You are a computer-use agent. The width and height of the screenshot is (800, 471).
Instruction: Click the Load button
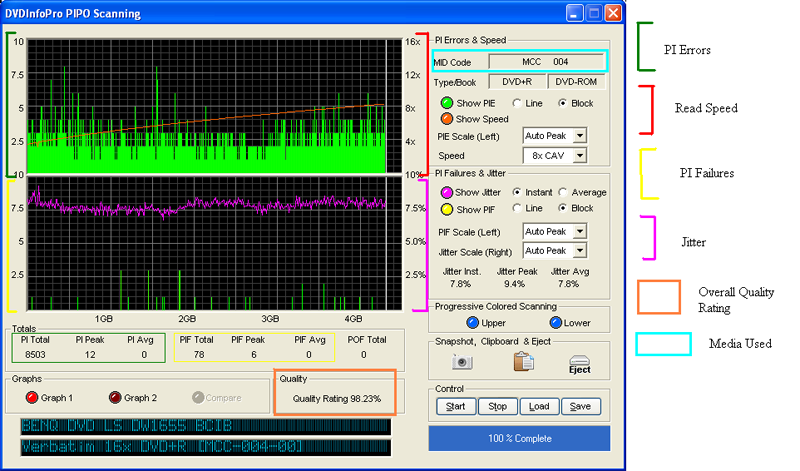click(x=539, y=406)
